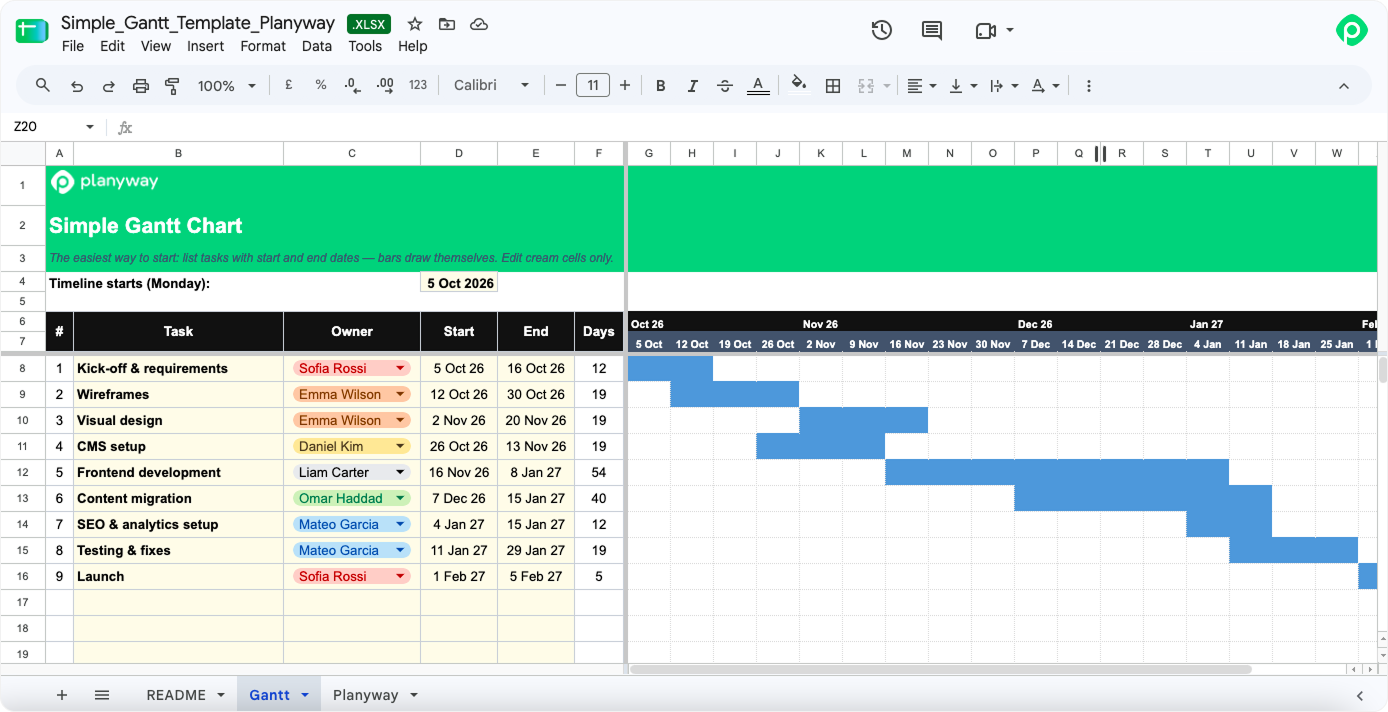Open the comments panel
1388x712 pixels.
pyautogui.click(x=932, y=30)
